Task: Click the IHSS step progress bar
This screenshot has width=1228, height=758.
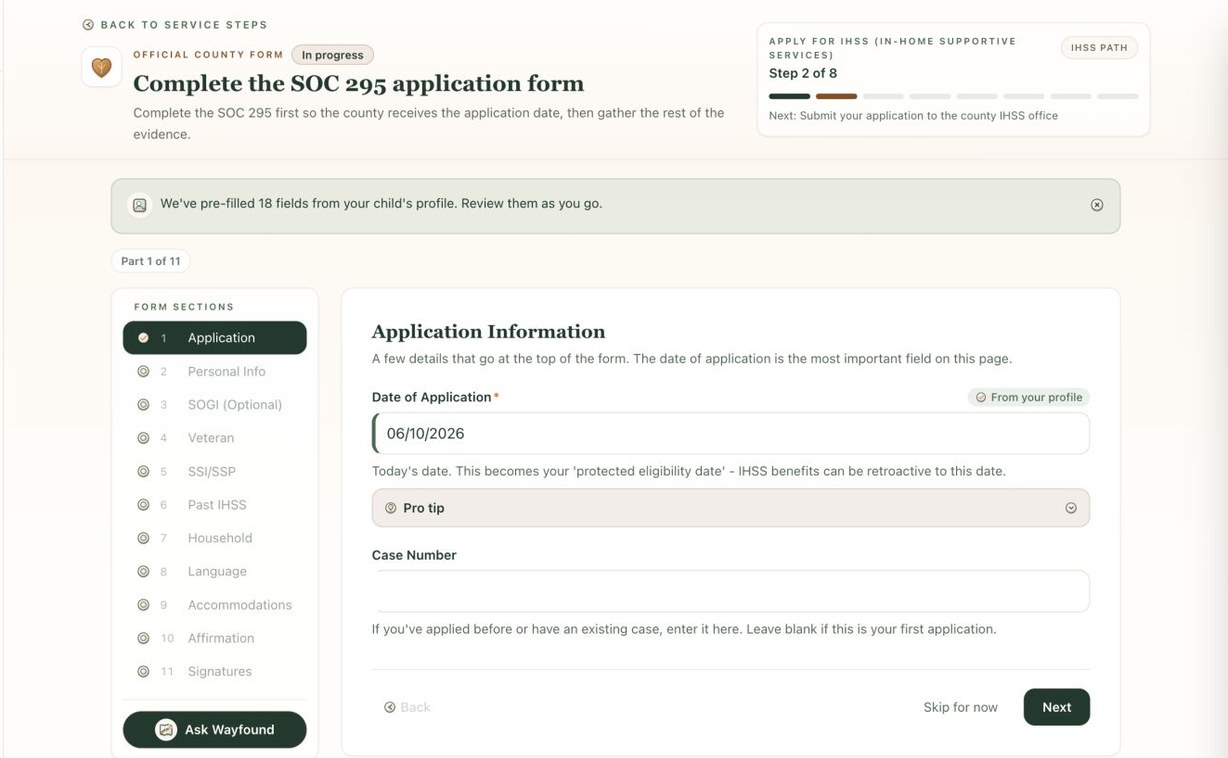Action: [953, 96]
